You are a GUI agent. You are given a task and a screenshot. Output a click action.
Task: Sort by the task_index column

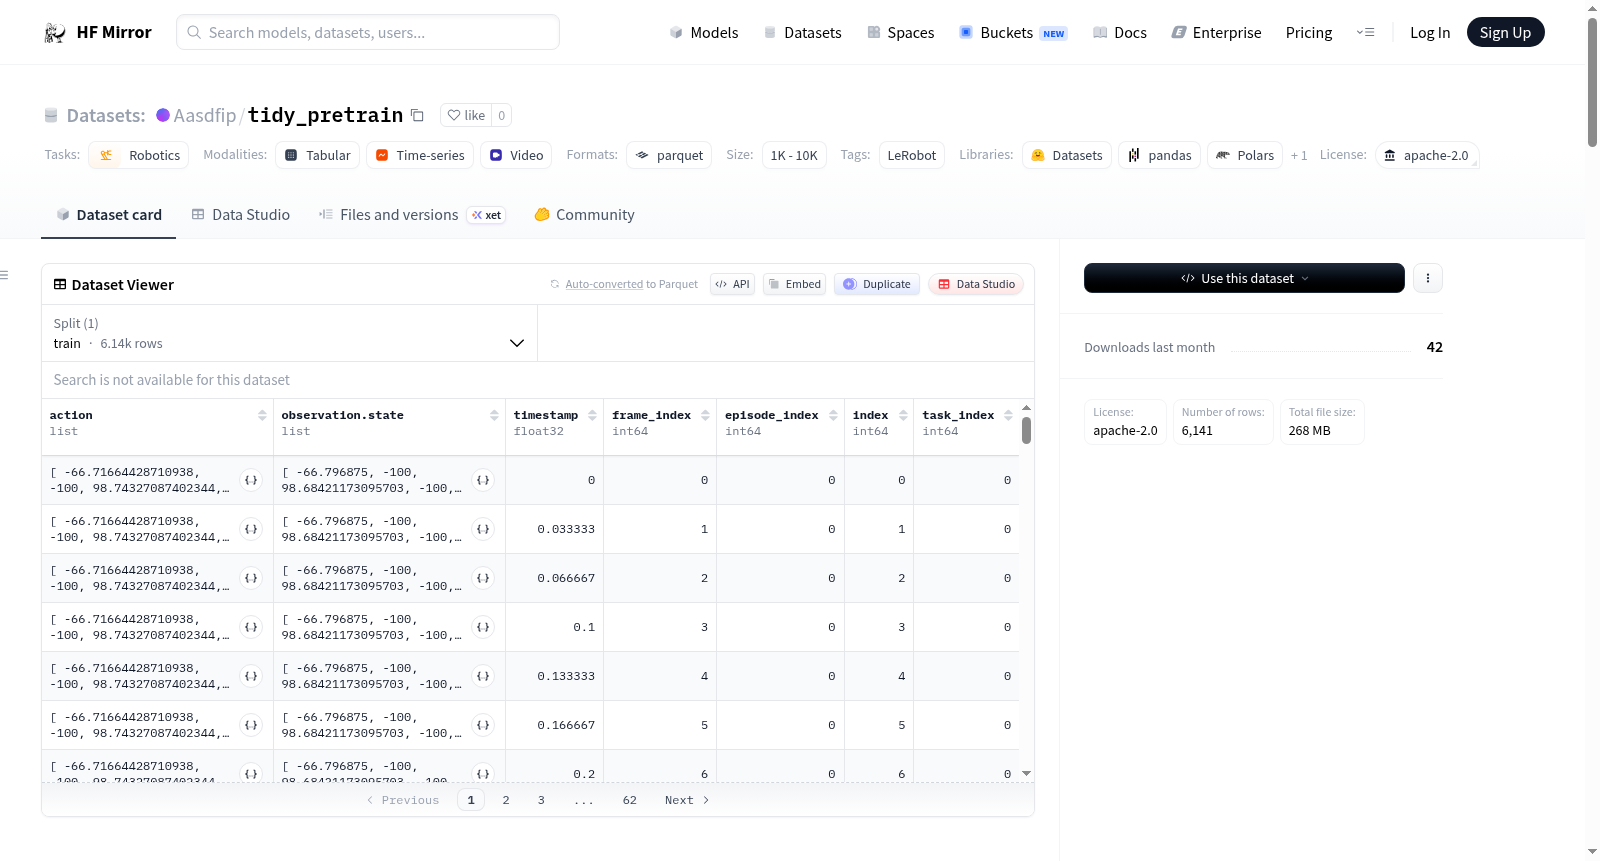coord(1008,415)
